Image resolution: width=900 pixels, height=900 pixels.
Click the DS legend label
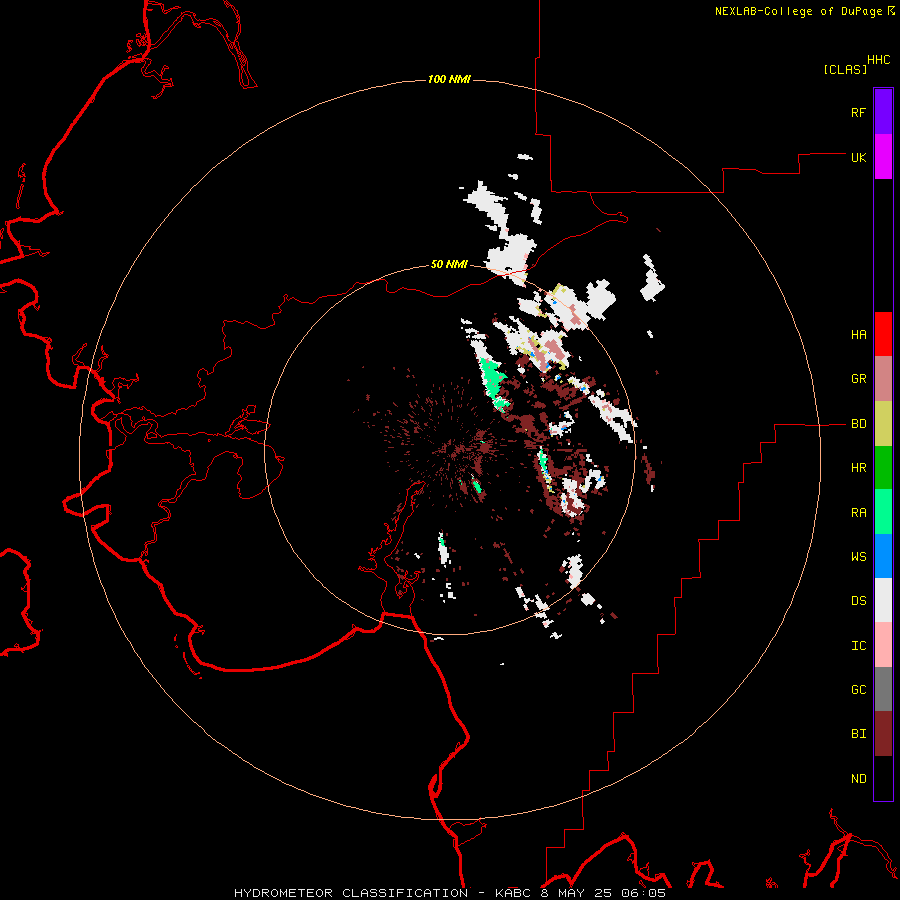(x=858, y=600)
